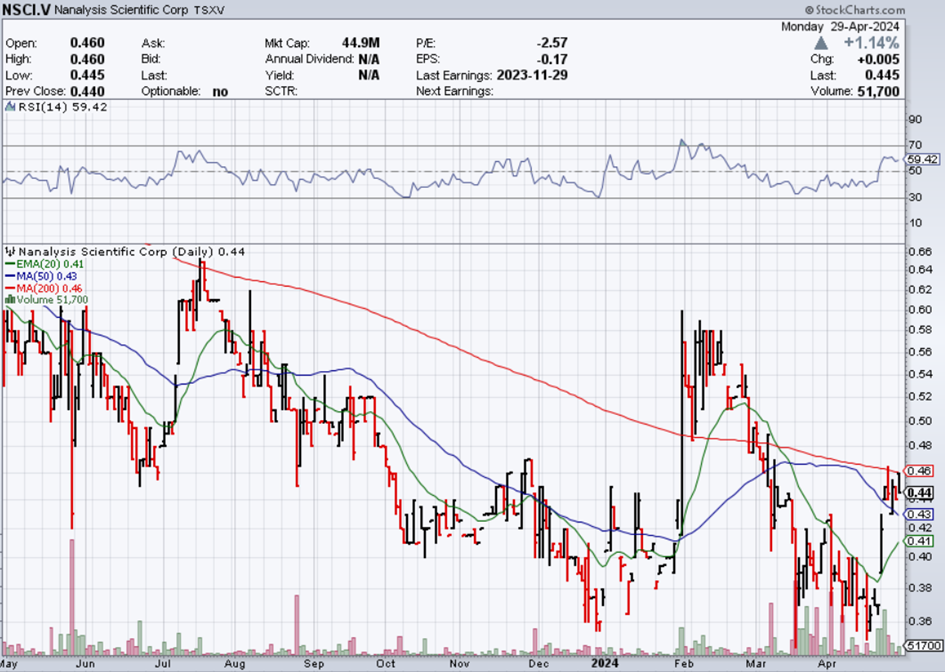Click the date Monday 29-Apr-2024
Screen dimensions: 945x672
[840, 27]
